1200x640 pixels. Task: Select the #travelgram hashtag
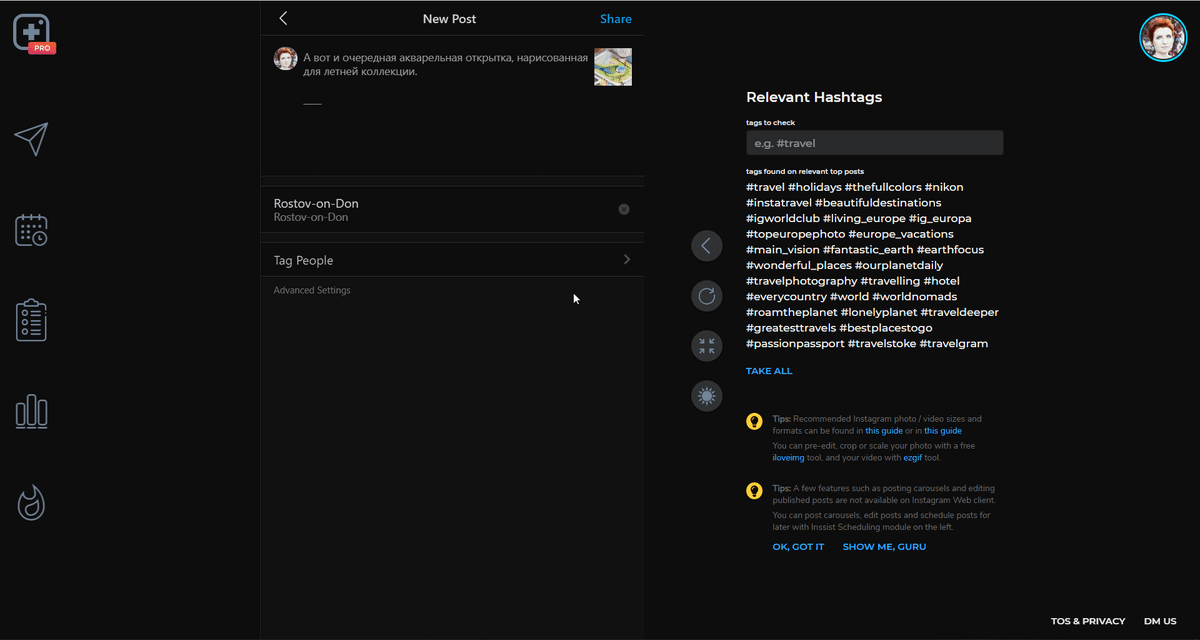pos(953,343)
